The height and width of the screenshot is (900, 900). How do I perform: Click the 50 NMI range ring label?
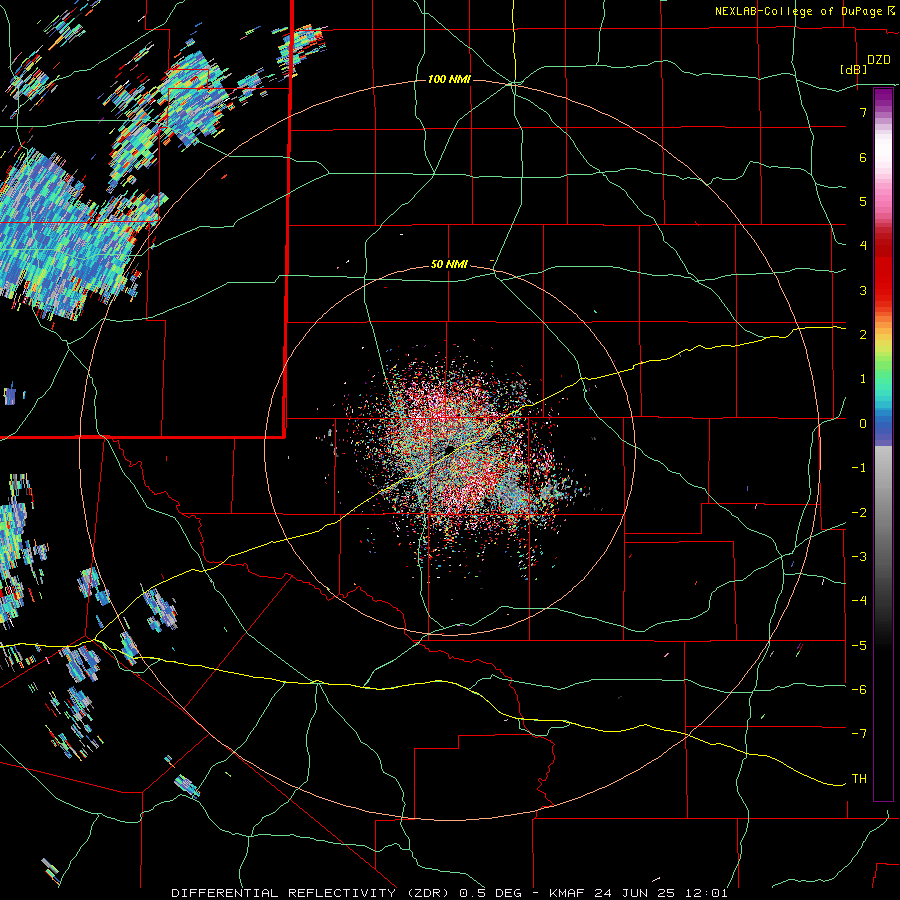point(449,265)
